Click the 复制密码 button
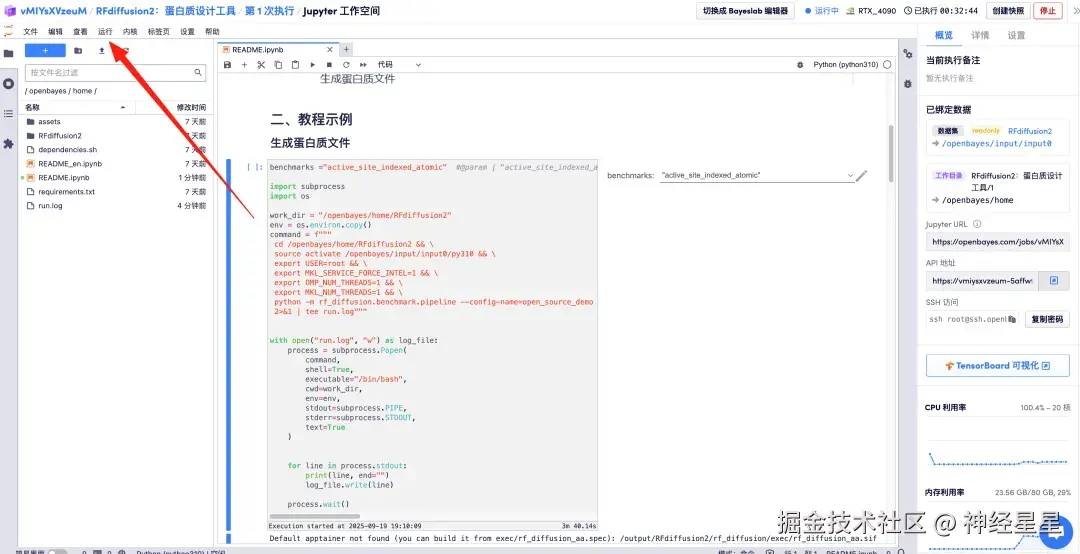 (x=1048, y=320)
